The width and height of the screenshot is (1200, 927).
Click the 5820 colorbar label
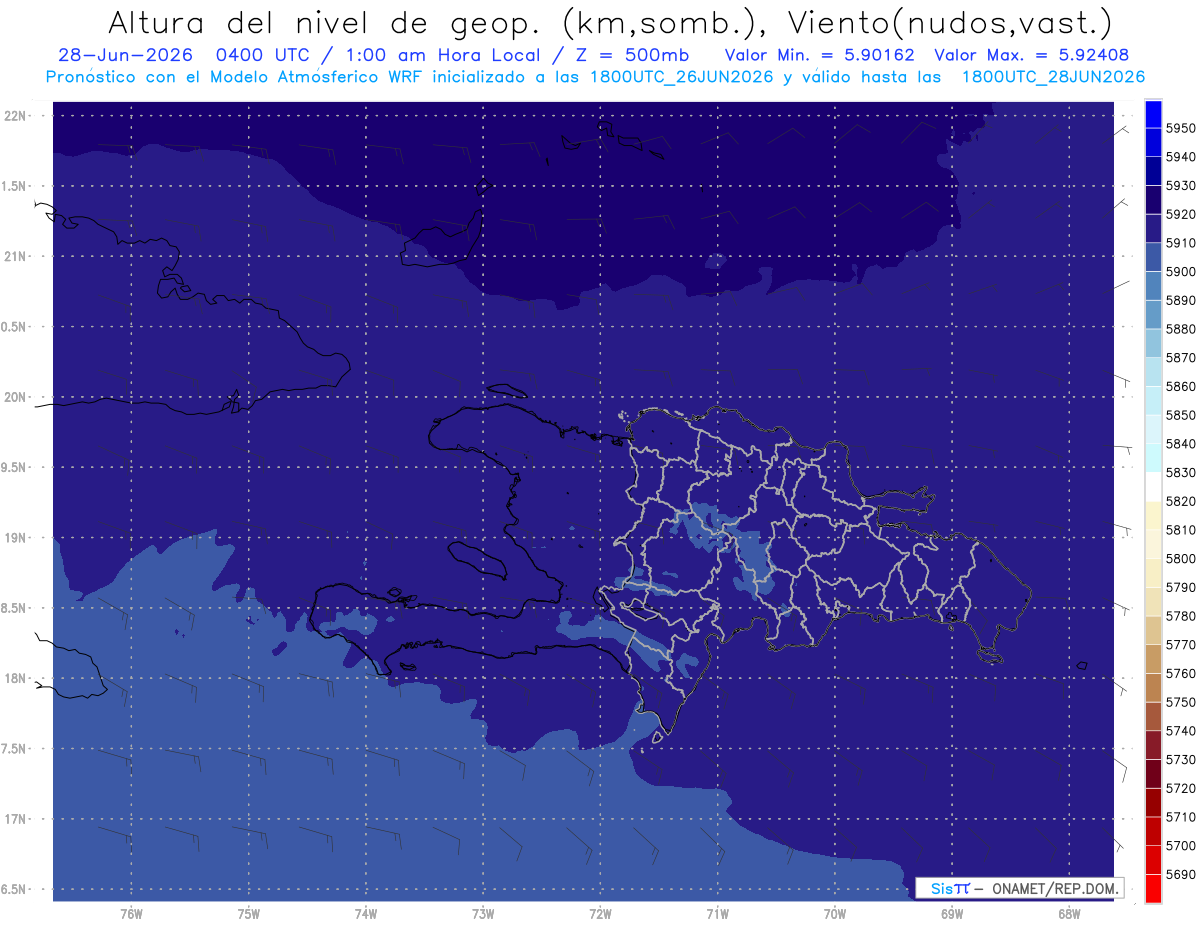(1180, 501)
